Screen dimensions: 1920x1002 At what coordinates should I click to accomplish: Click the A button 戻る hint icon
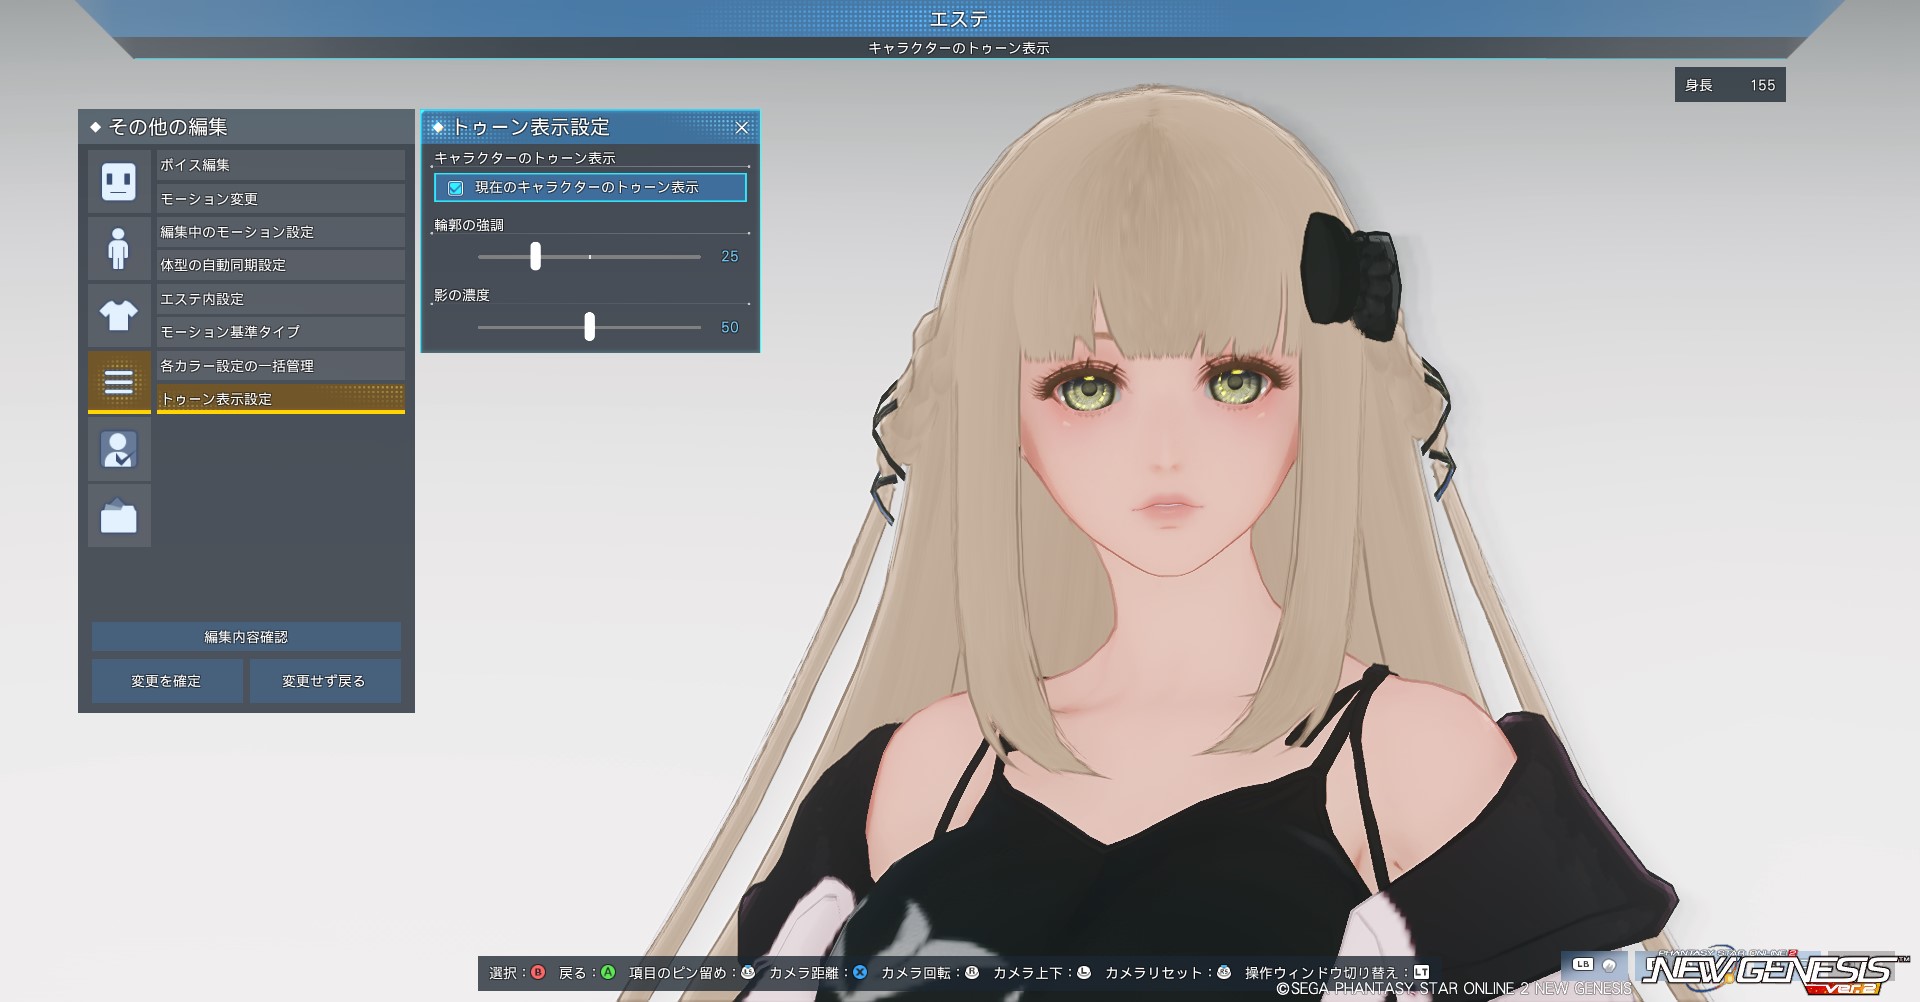click(607, 972)
